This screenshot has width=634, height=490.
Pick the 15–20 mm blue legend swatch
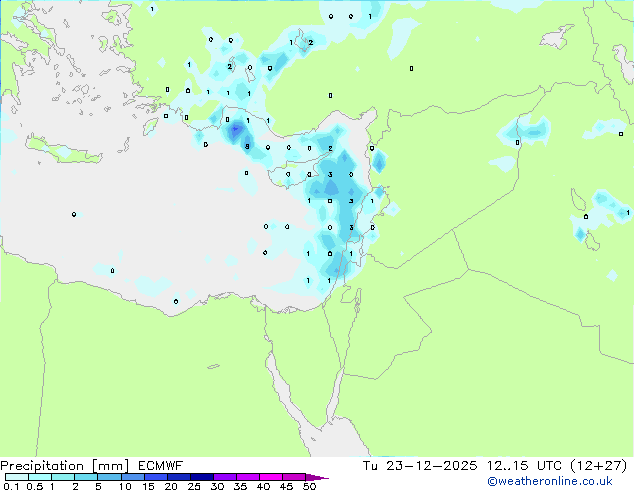[156, 477]
